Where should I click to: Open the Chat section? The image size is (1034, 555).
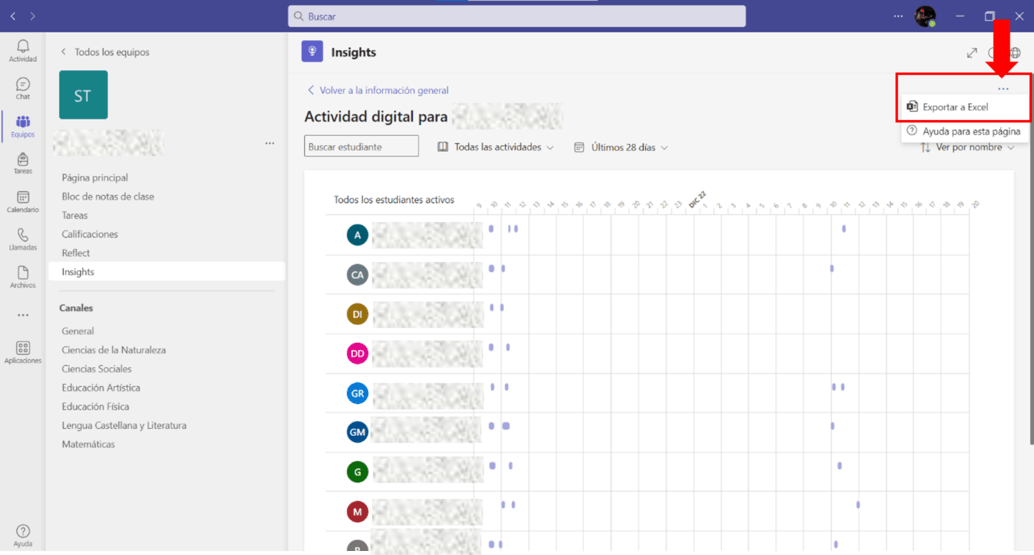(22, 88)
